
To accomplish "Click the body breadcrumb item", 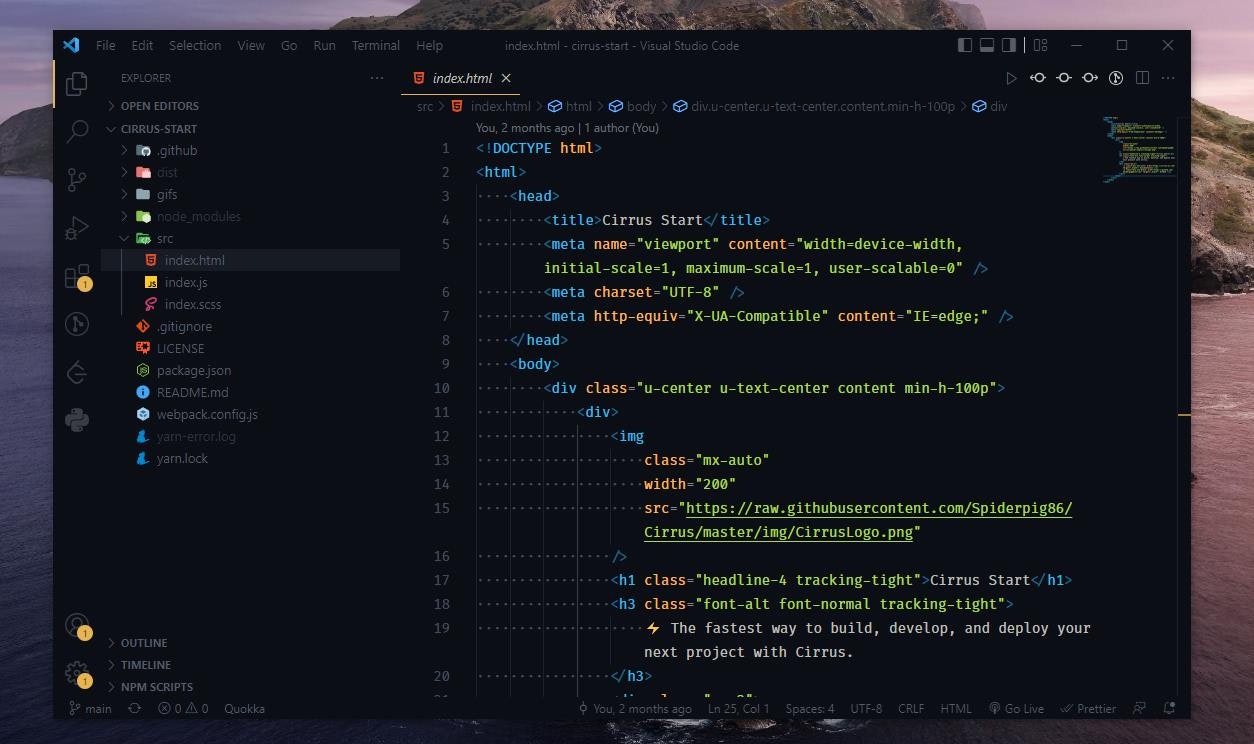I will [x=632, y=106].
